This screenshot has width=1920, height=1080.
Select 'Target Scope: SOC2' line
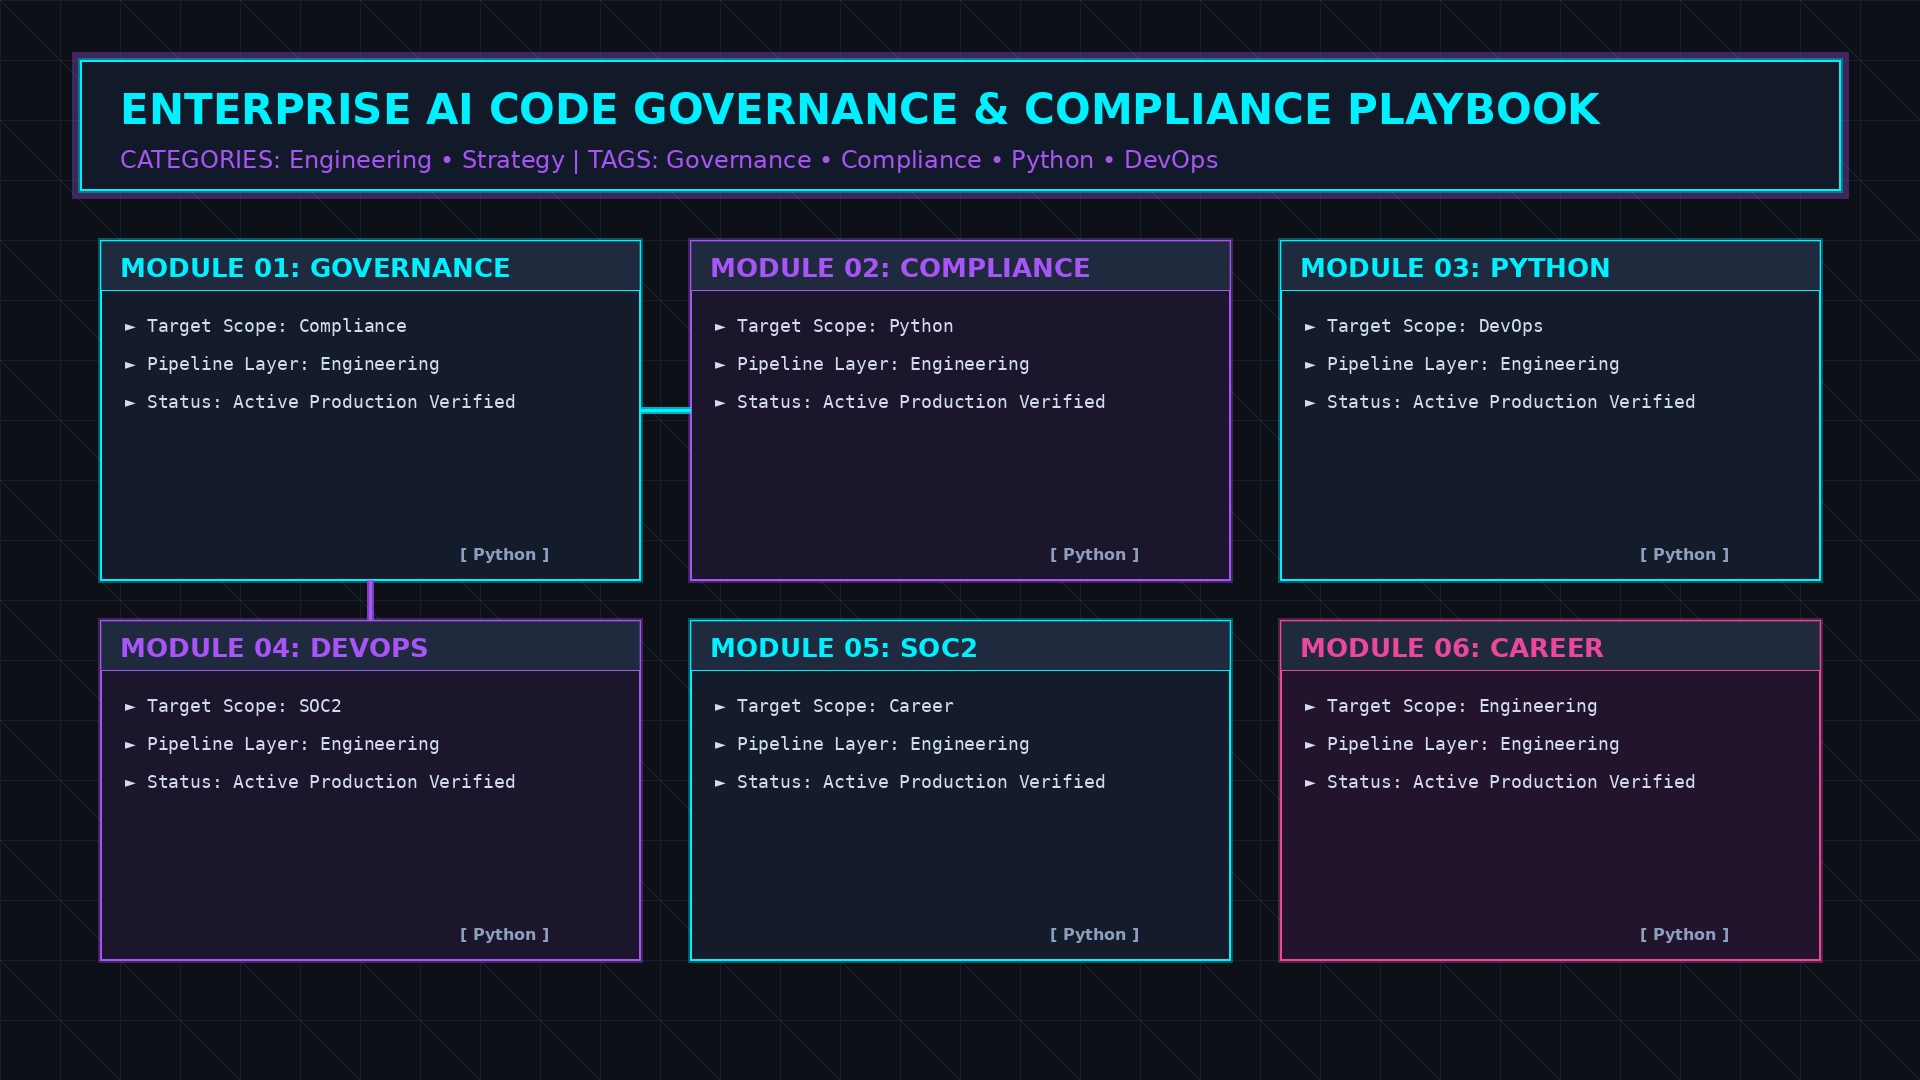[233, 706]
